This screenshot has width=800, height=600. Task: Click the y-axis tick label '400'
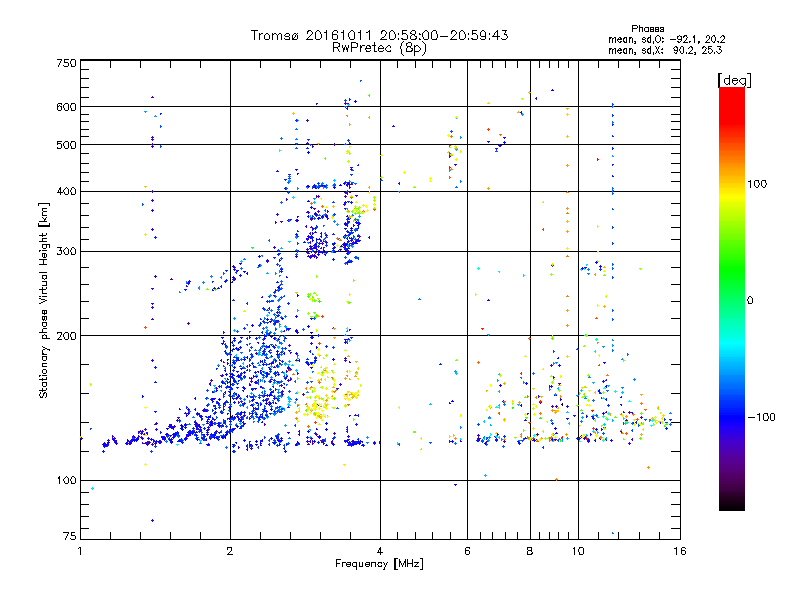66,191
